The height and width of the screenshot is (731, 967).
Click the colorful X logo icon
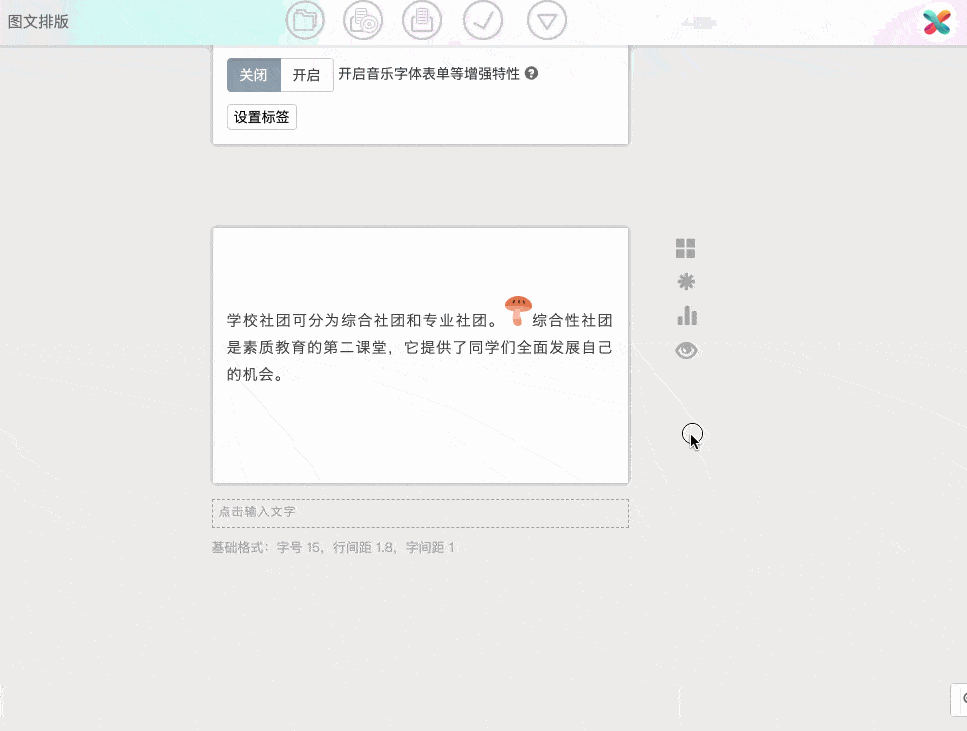(x=937, y=22)
